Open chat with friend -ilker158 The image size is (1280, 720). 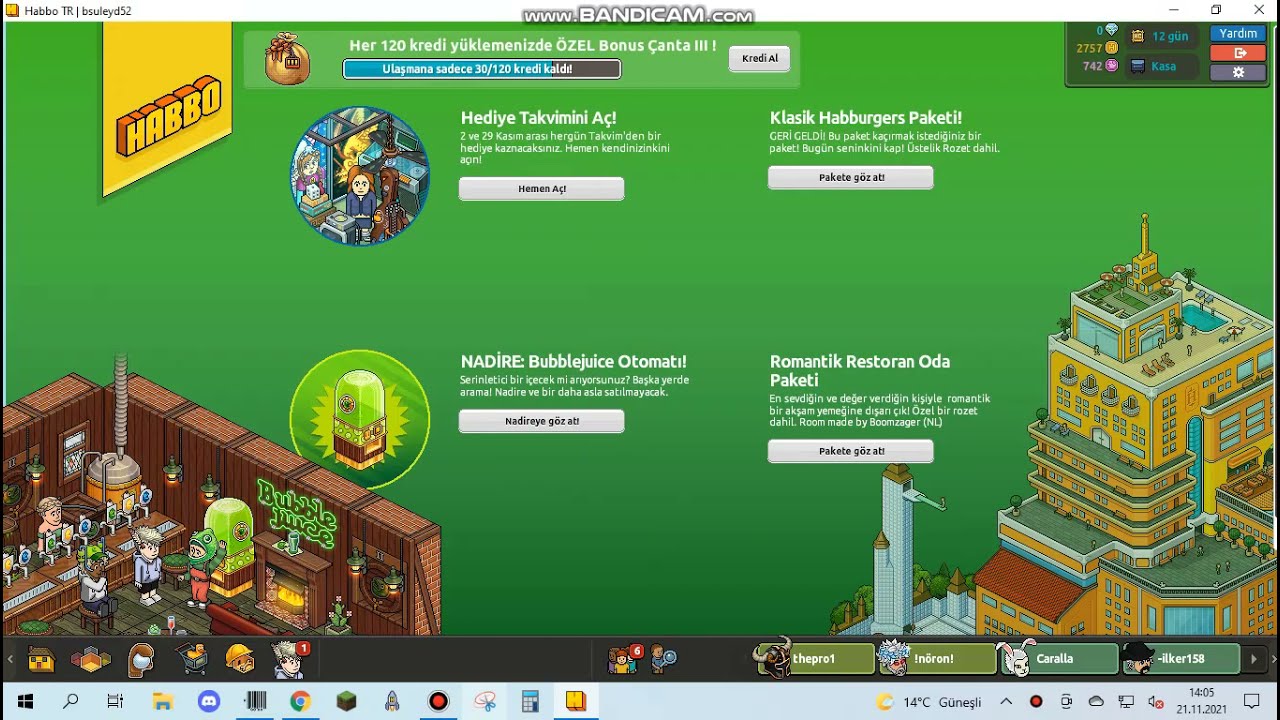pyautogui.click(x=1180, y=659)
